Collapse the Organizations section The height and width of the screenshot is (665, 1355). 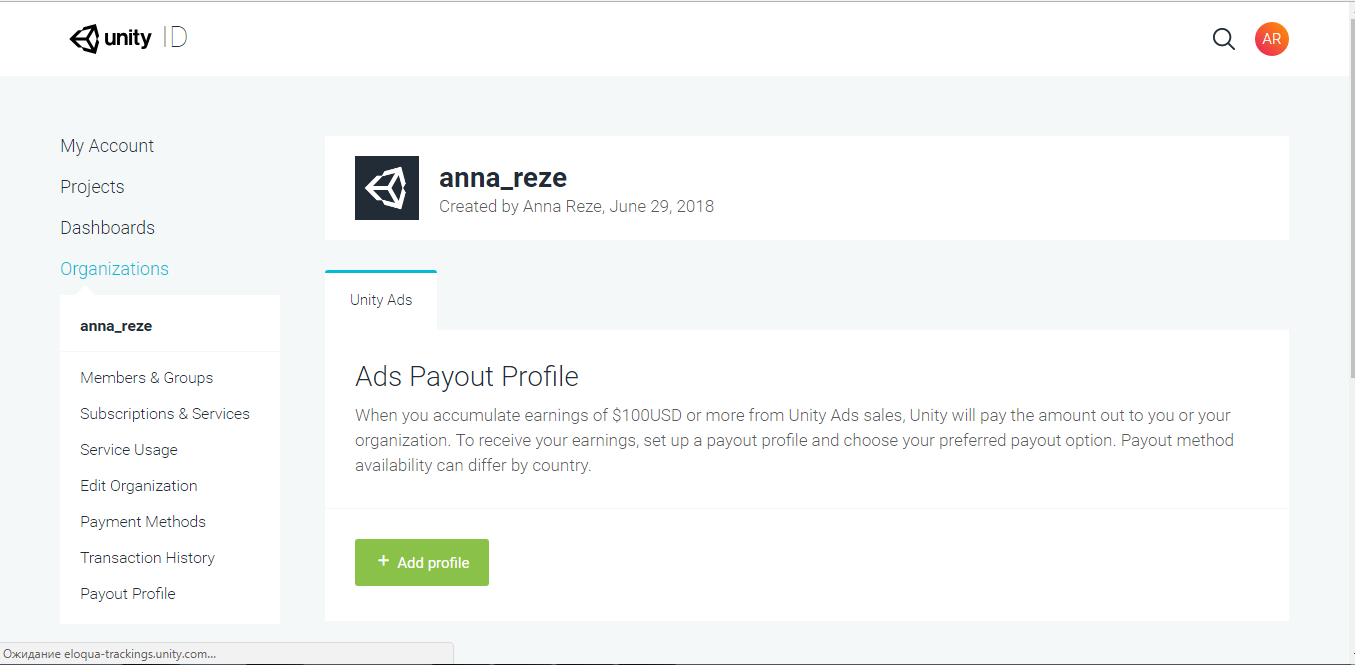[x=114, y=269]
